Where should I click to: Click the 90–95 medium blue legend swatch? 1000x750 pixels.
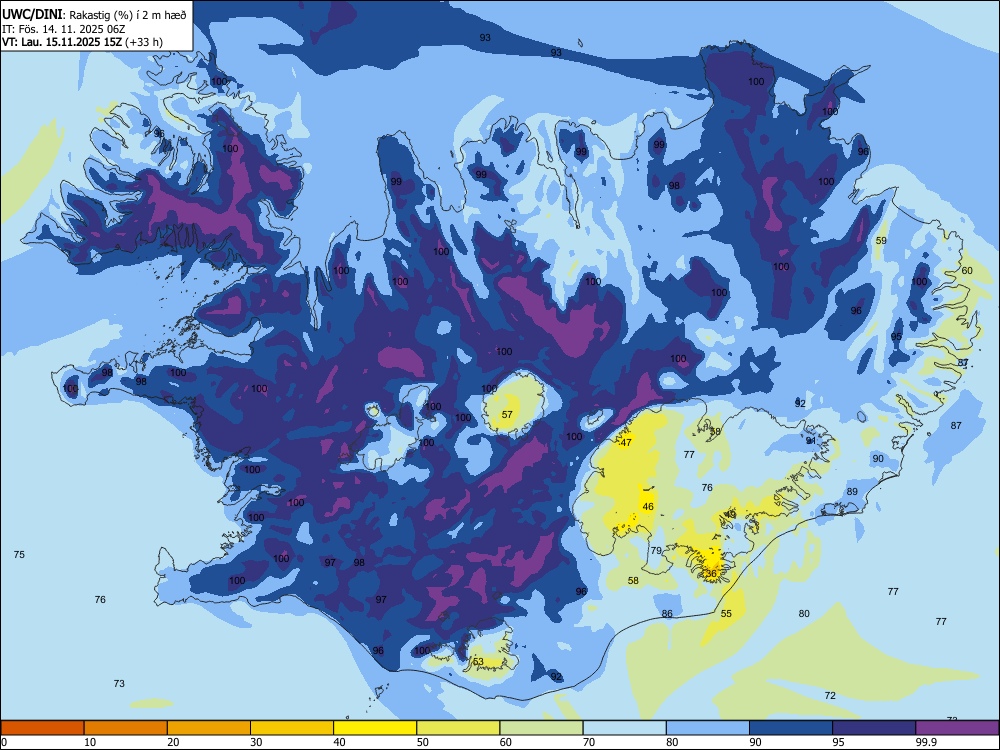[791, 728]
